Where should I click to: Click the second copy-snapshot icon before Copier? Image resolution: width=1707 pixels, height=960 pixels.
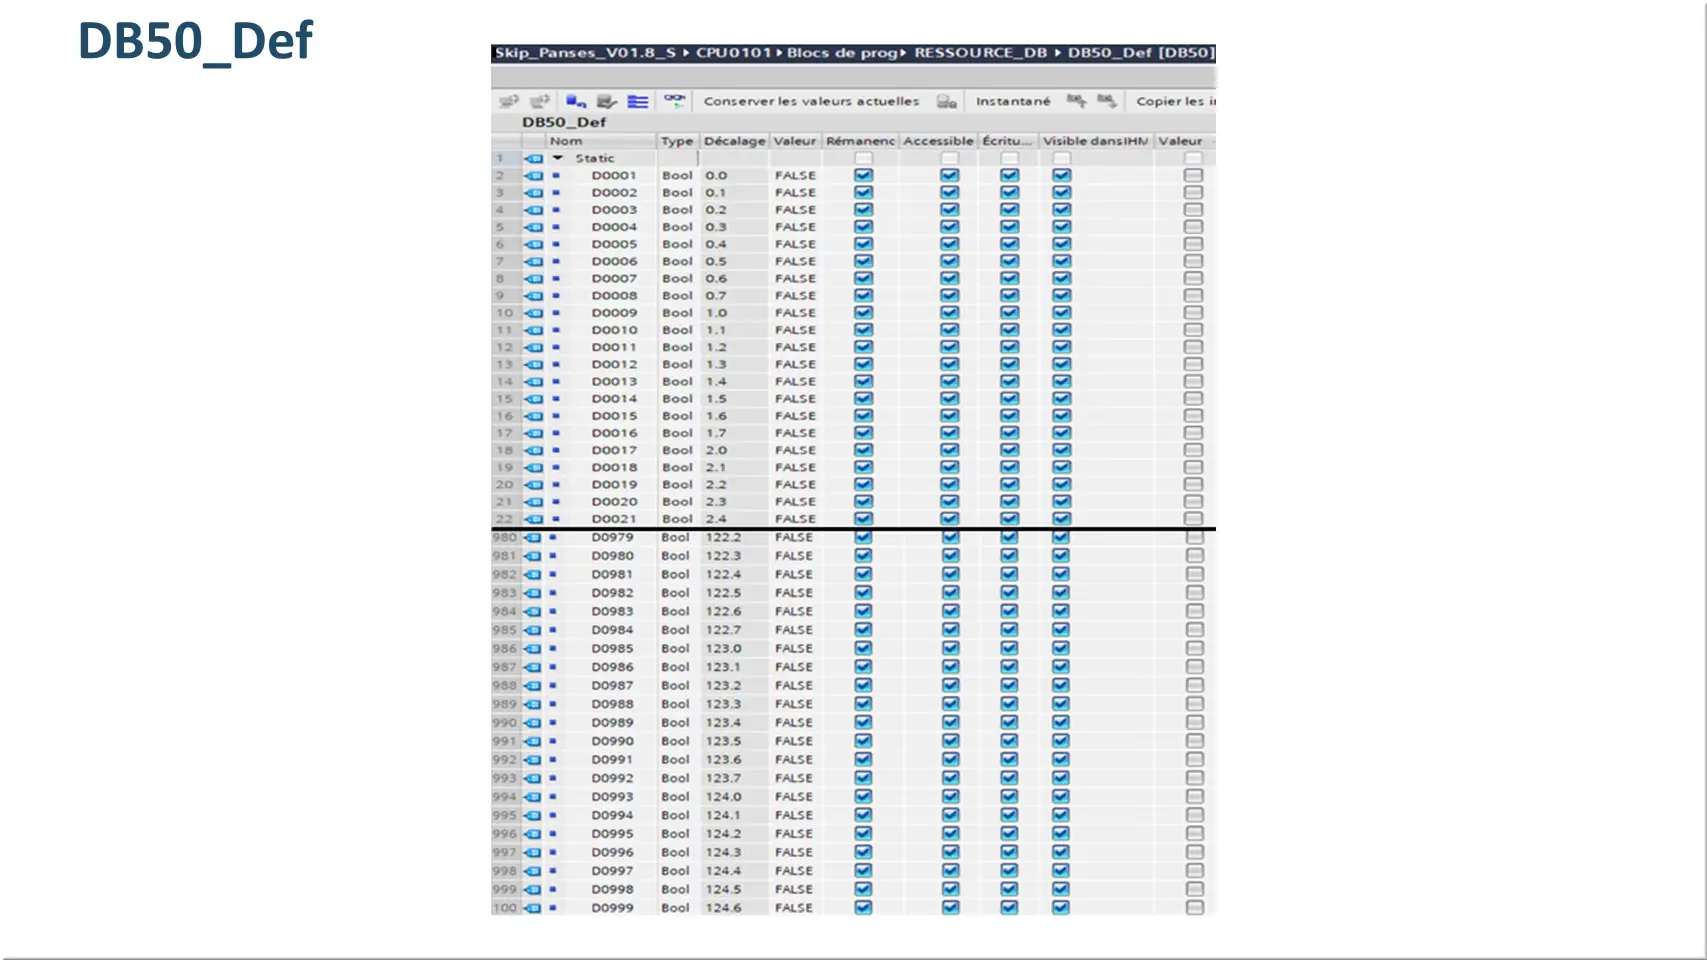[x=1106, y=101]
